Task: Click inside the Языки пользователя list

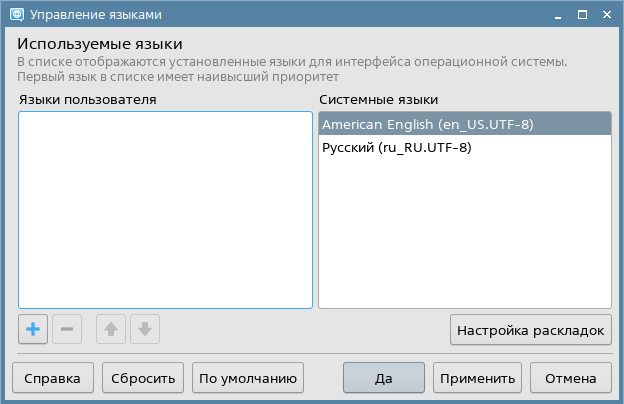Action: coord(165,210)
